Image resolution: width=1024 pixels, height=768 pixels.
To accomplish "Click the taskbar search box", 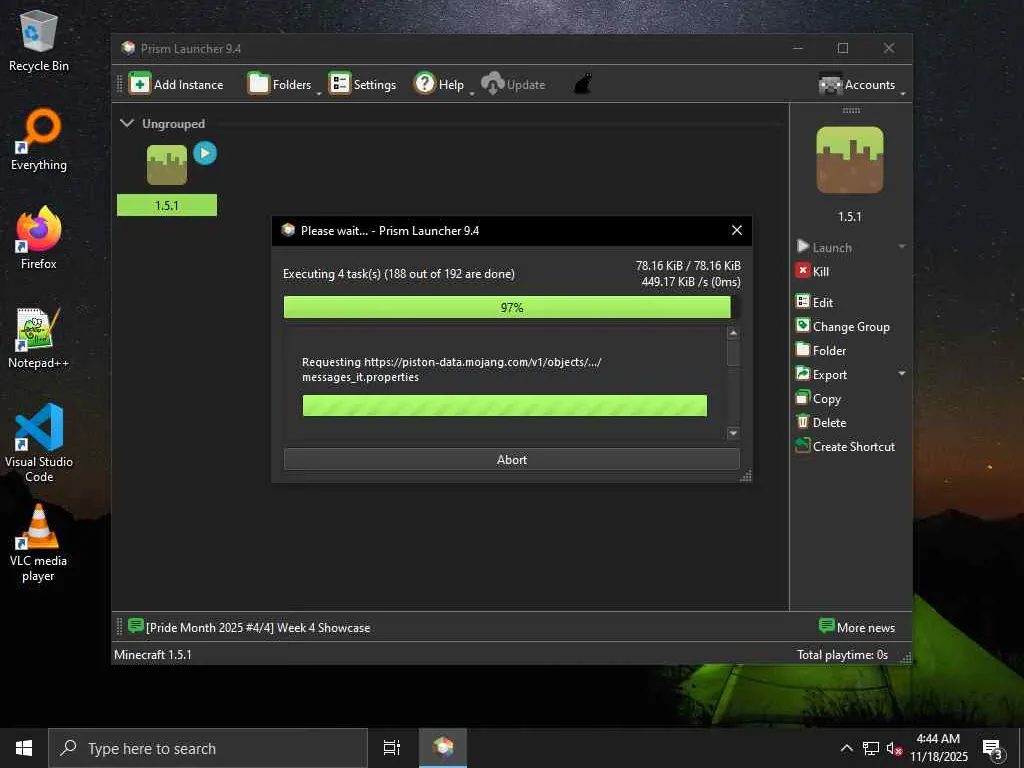I will coord(208,748).
